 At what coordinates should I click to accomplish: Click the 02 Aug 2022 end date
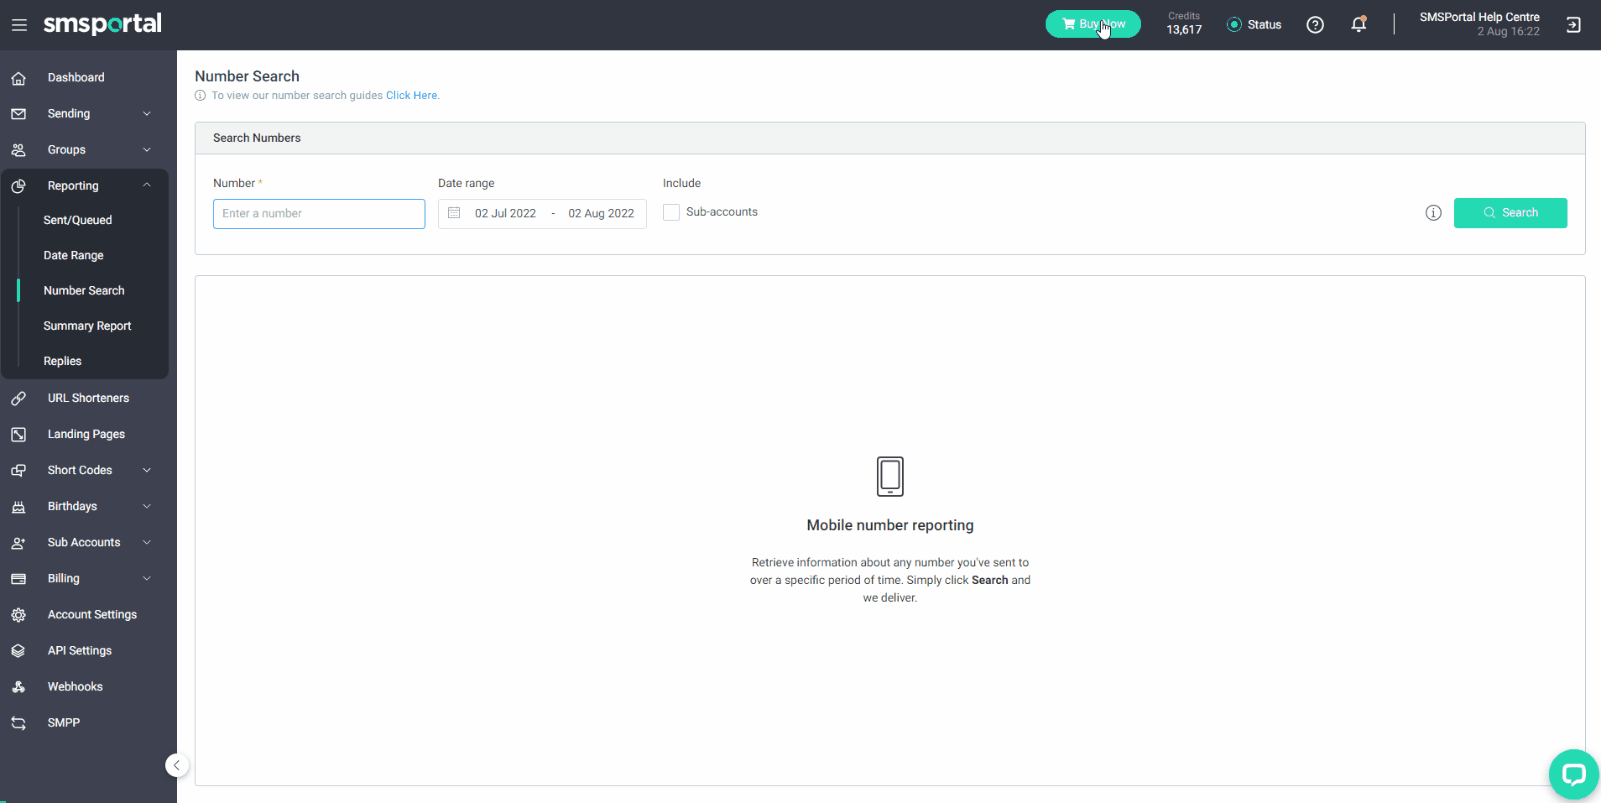click(x=601, y=214)
